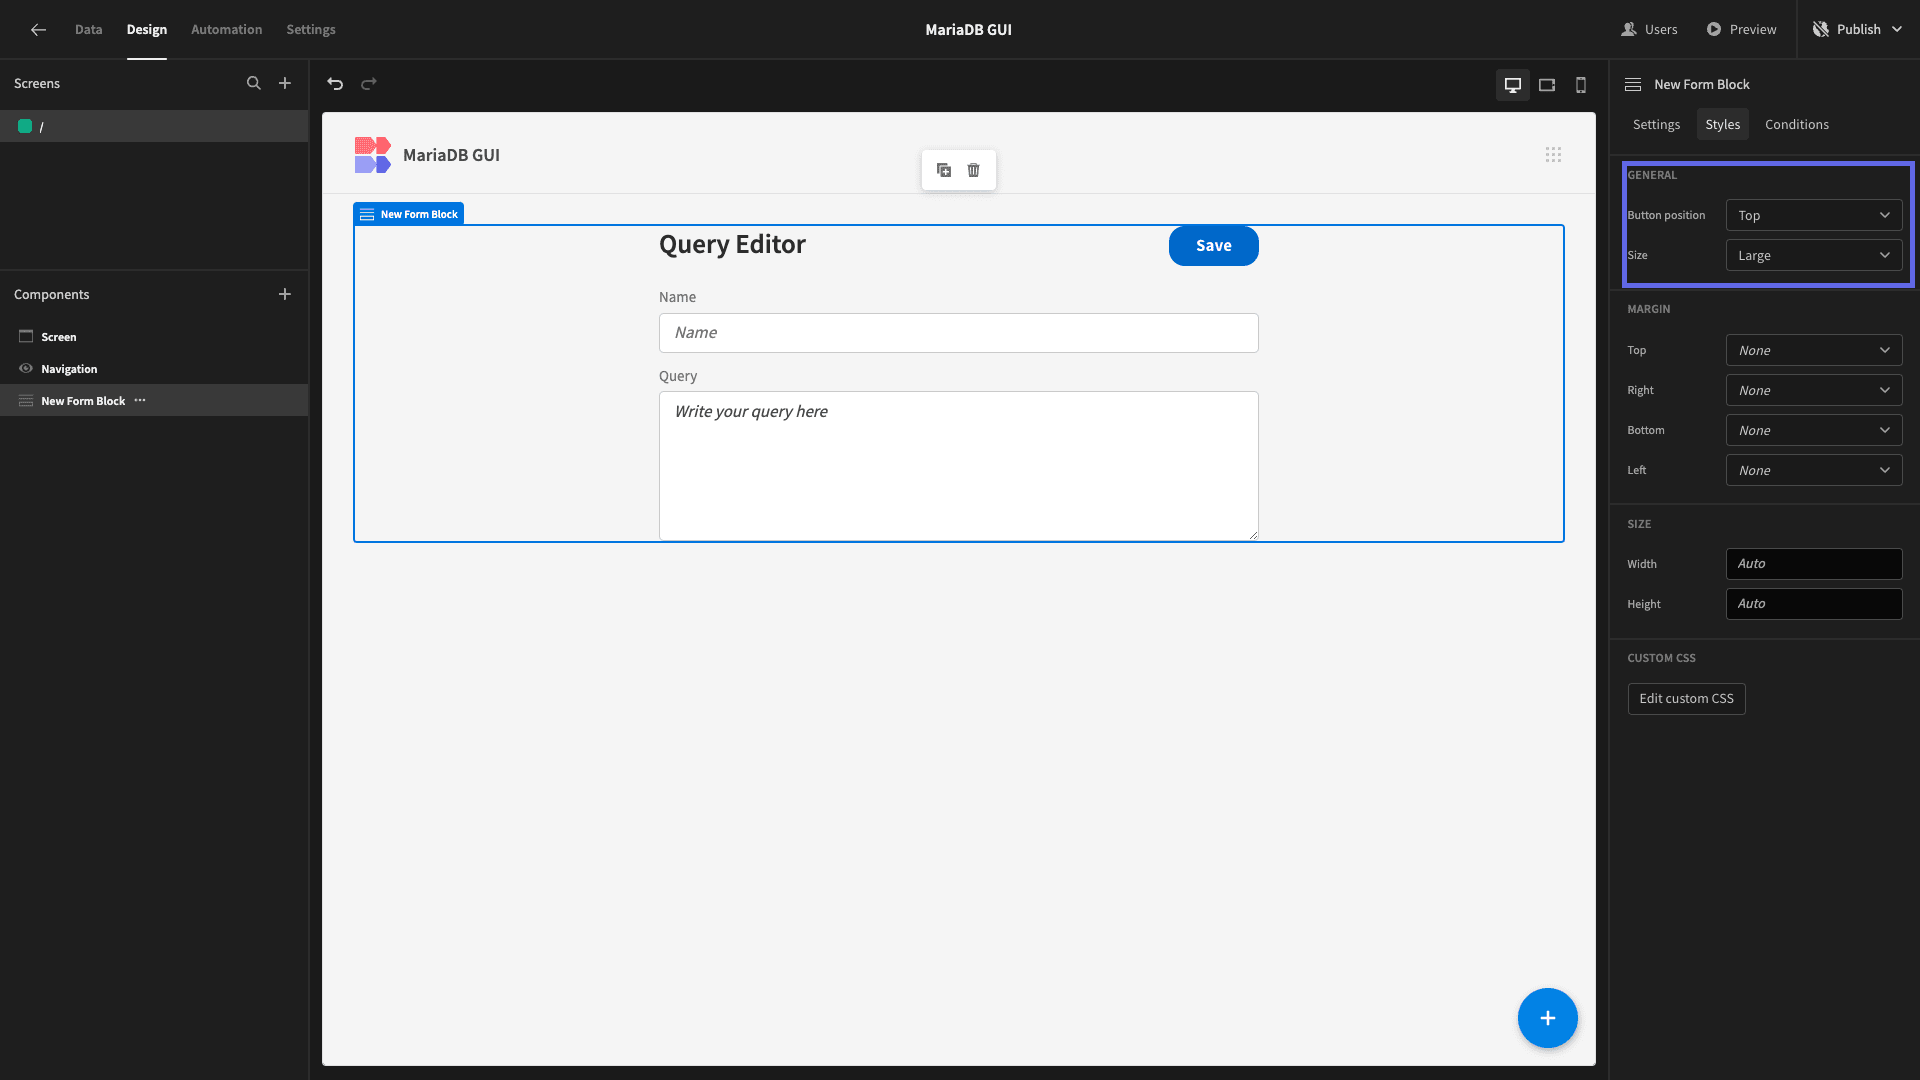
Task: Add a new screen with plus icon
Action: [285, 83]
